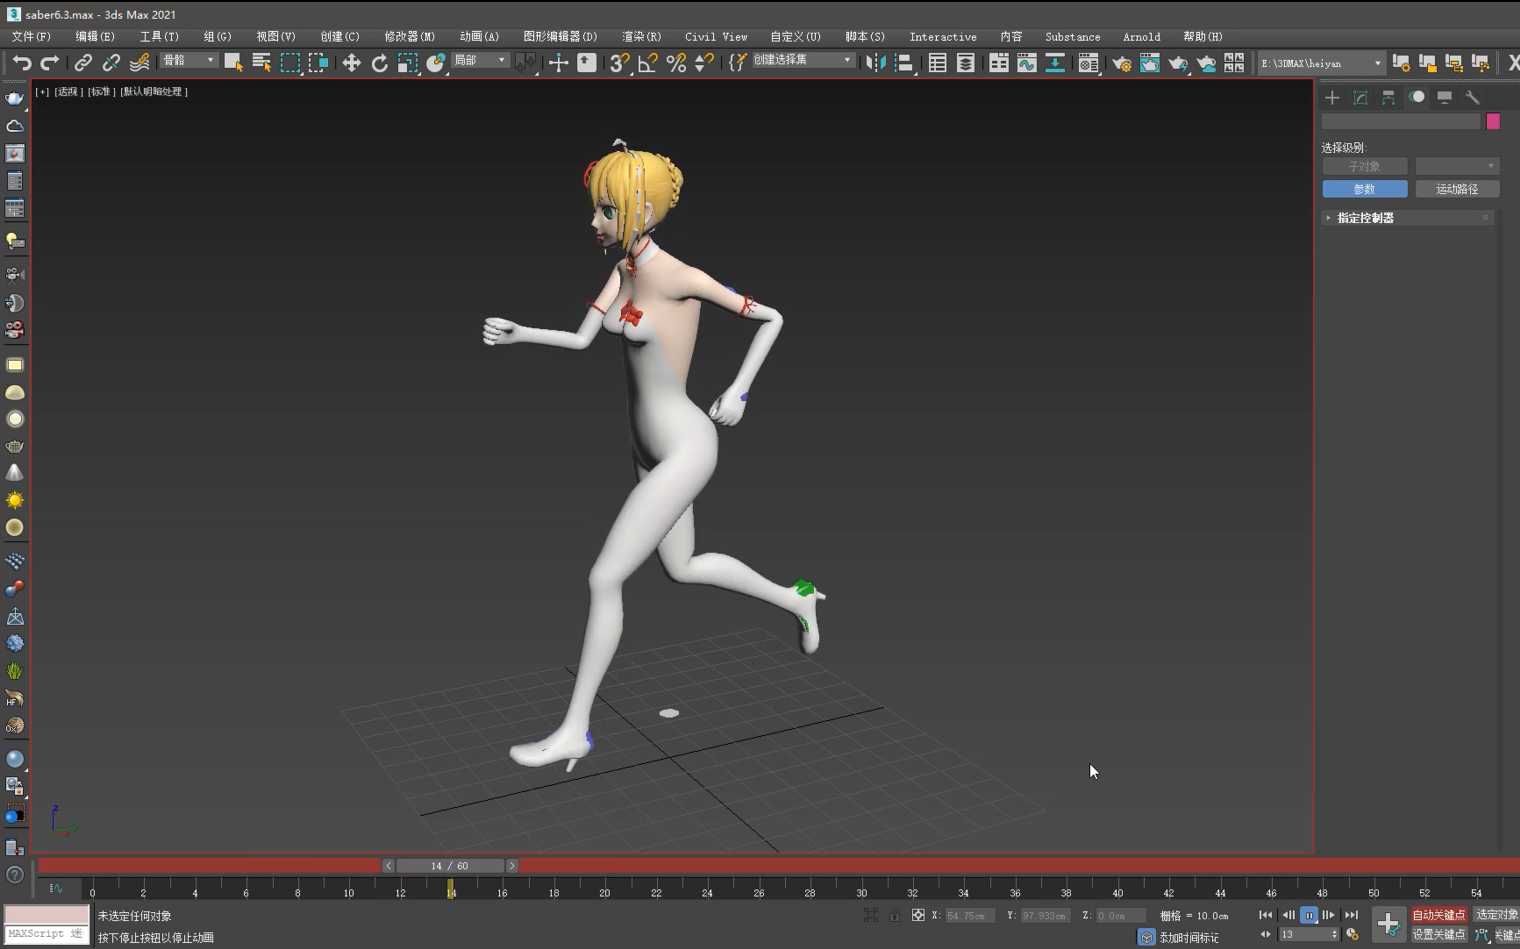Click the 子对象 button
This screenshot has height=949, width=1520.
1365,166
